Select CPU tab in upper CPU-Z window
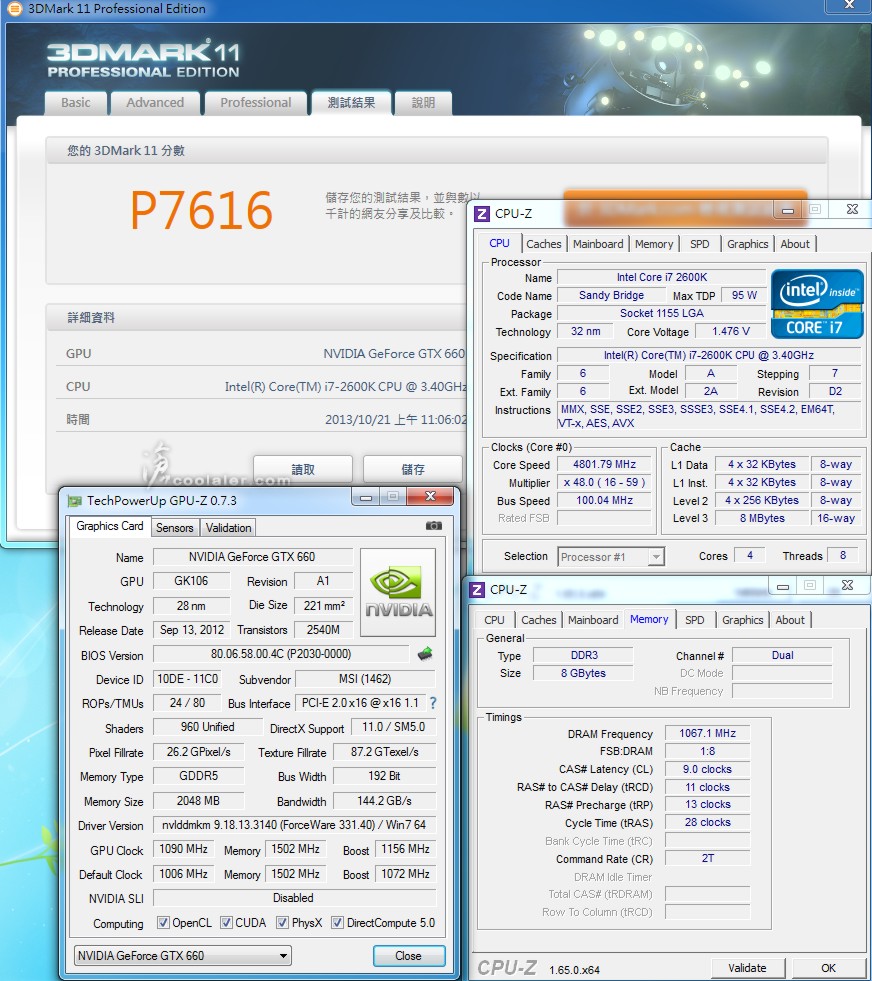Image resolution: width=872 pixels, height=981 pixels. coord(499,243)
